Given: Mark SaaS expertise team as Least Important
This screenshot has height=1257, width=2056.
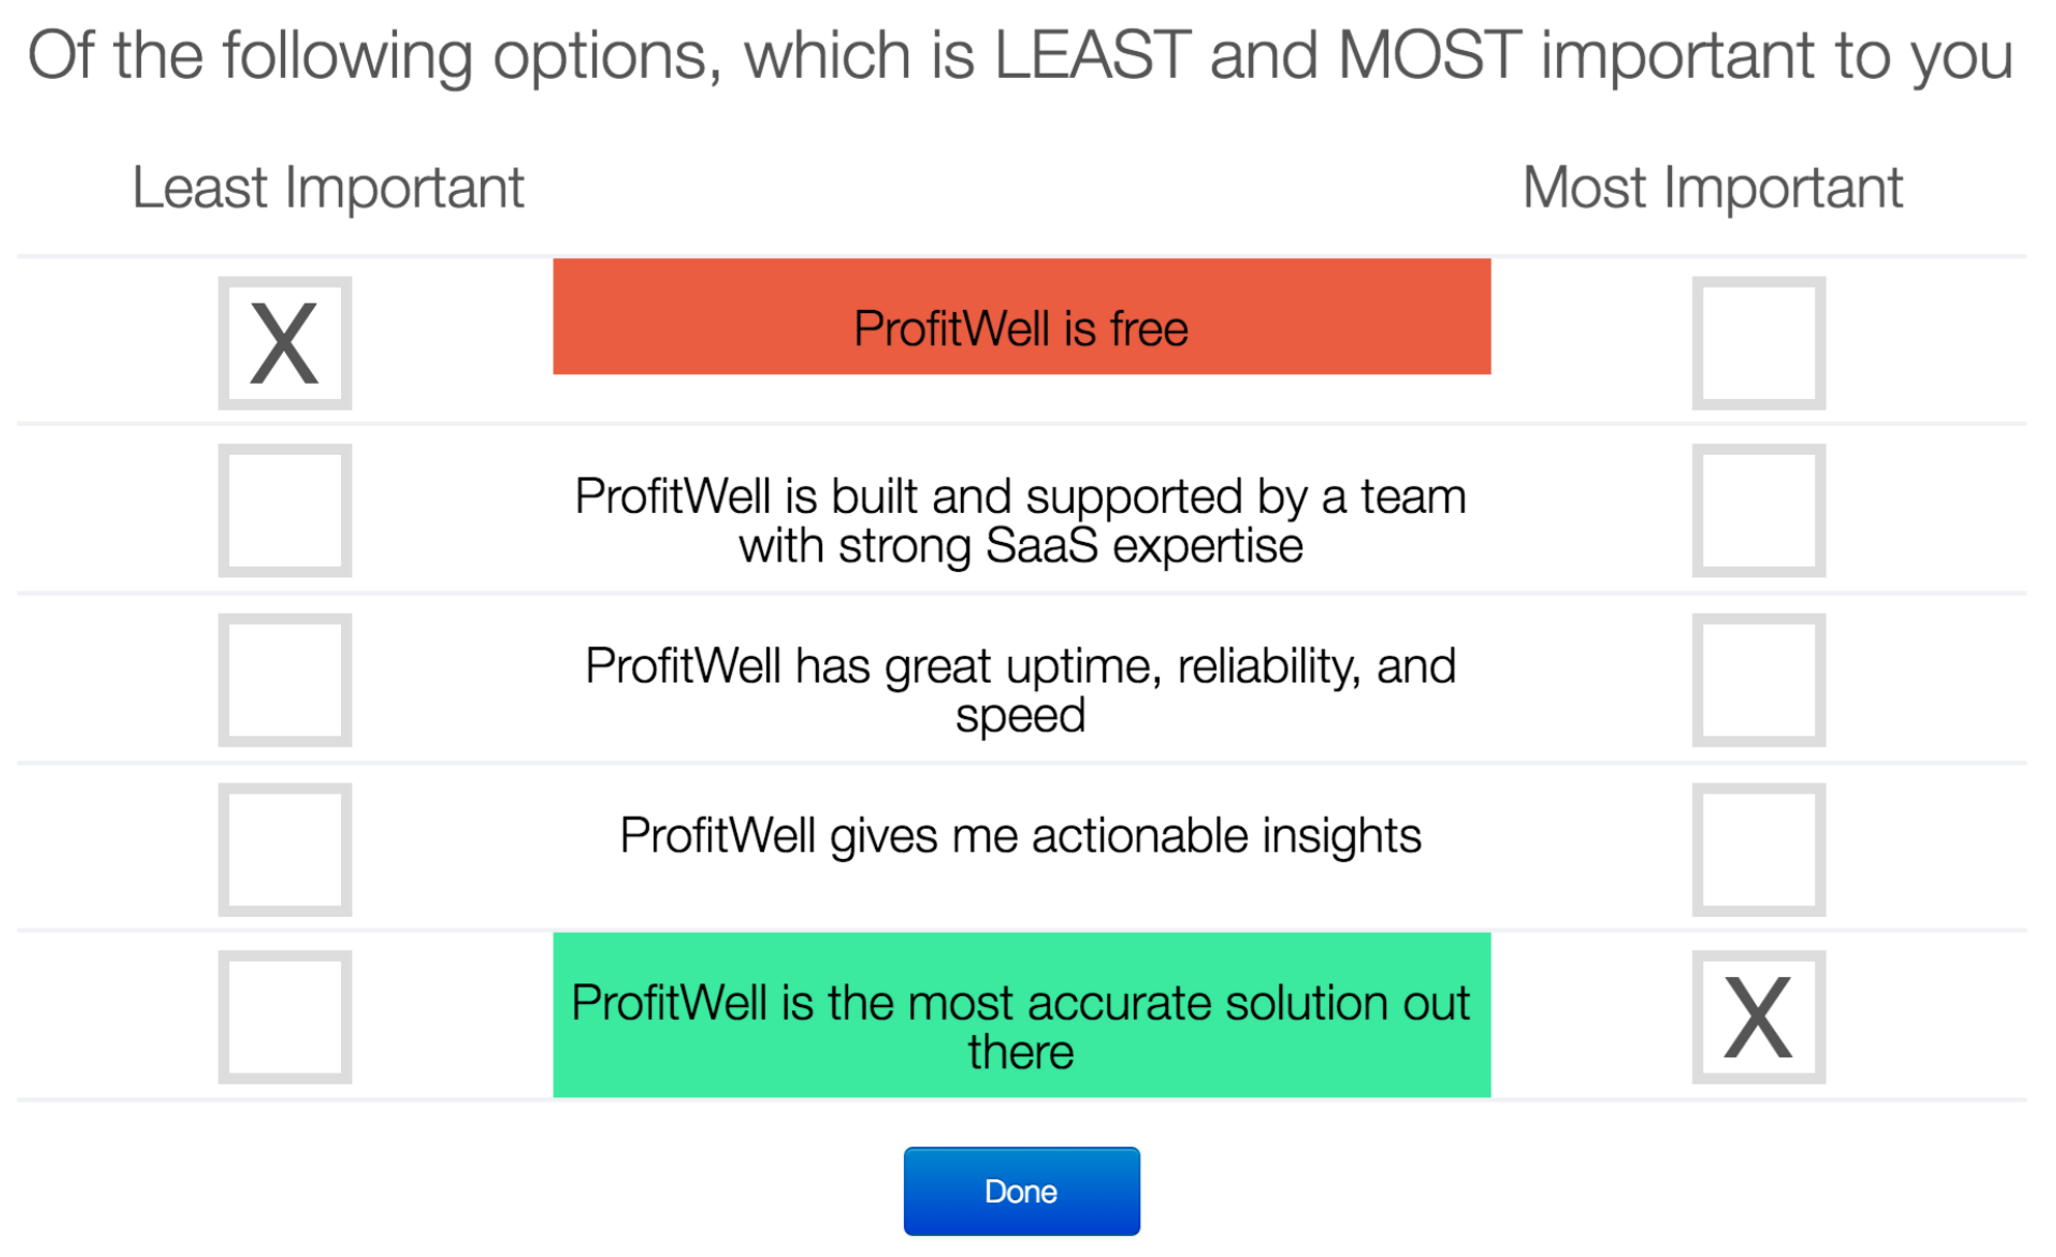Looking at the screenshot, I should (x=285, y=511).
